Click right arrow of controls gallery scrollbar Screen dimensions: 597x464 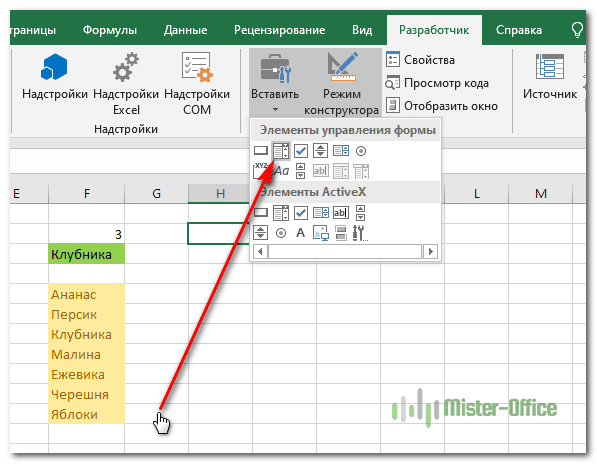[x=431, y=251]
